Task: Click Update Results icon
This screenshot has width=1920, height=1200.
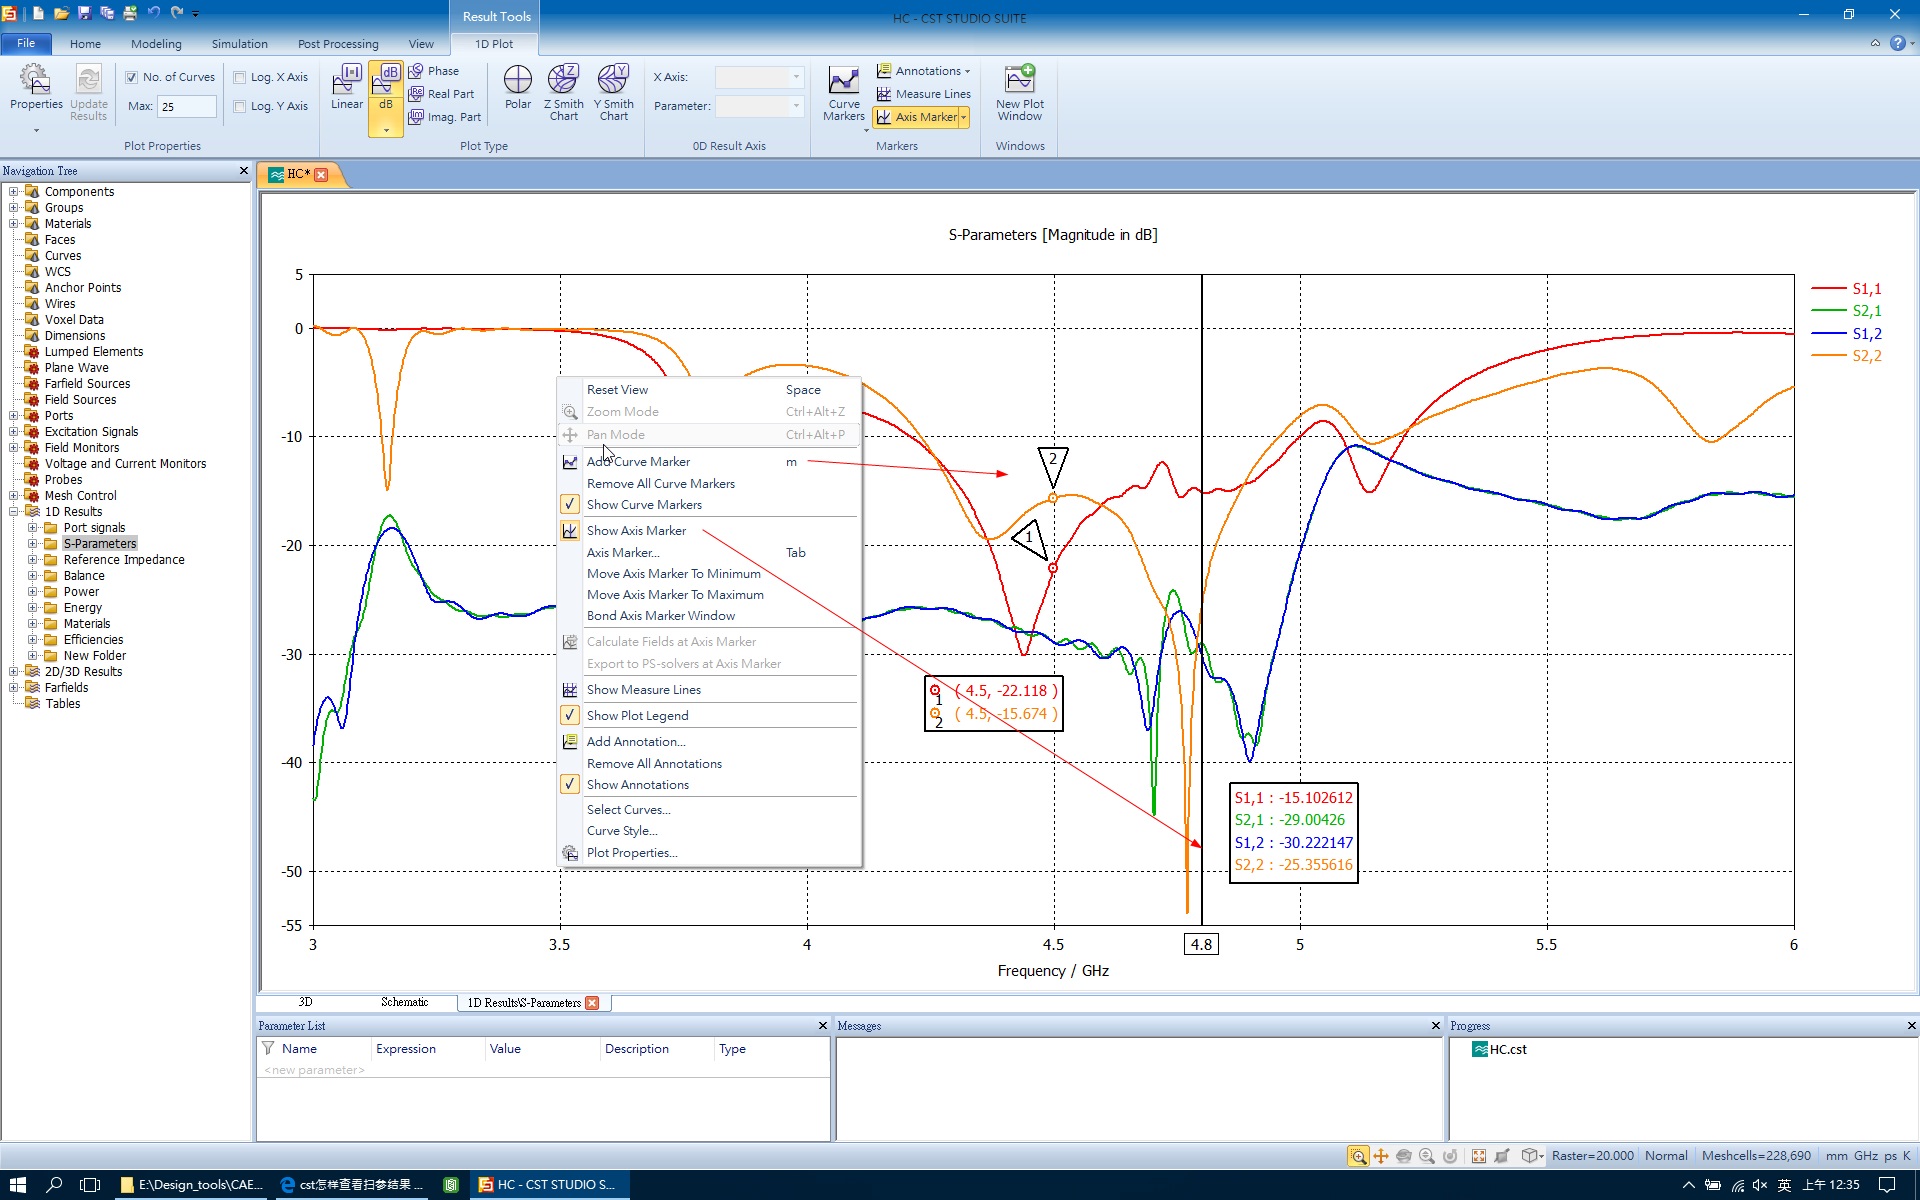Action: (x=88, y=92)
